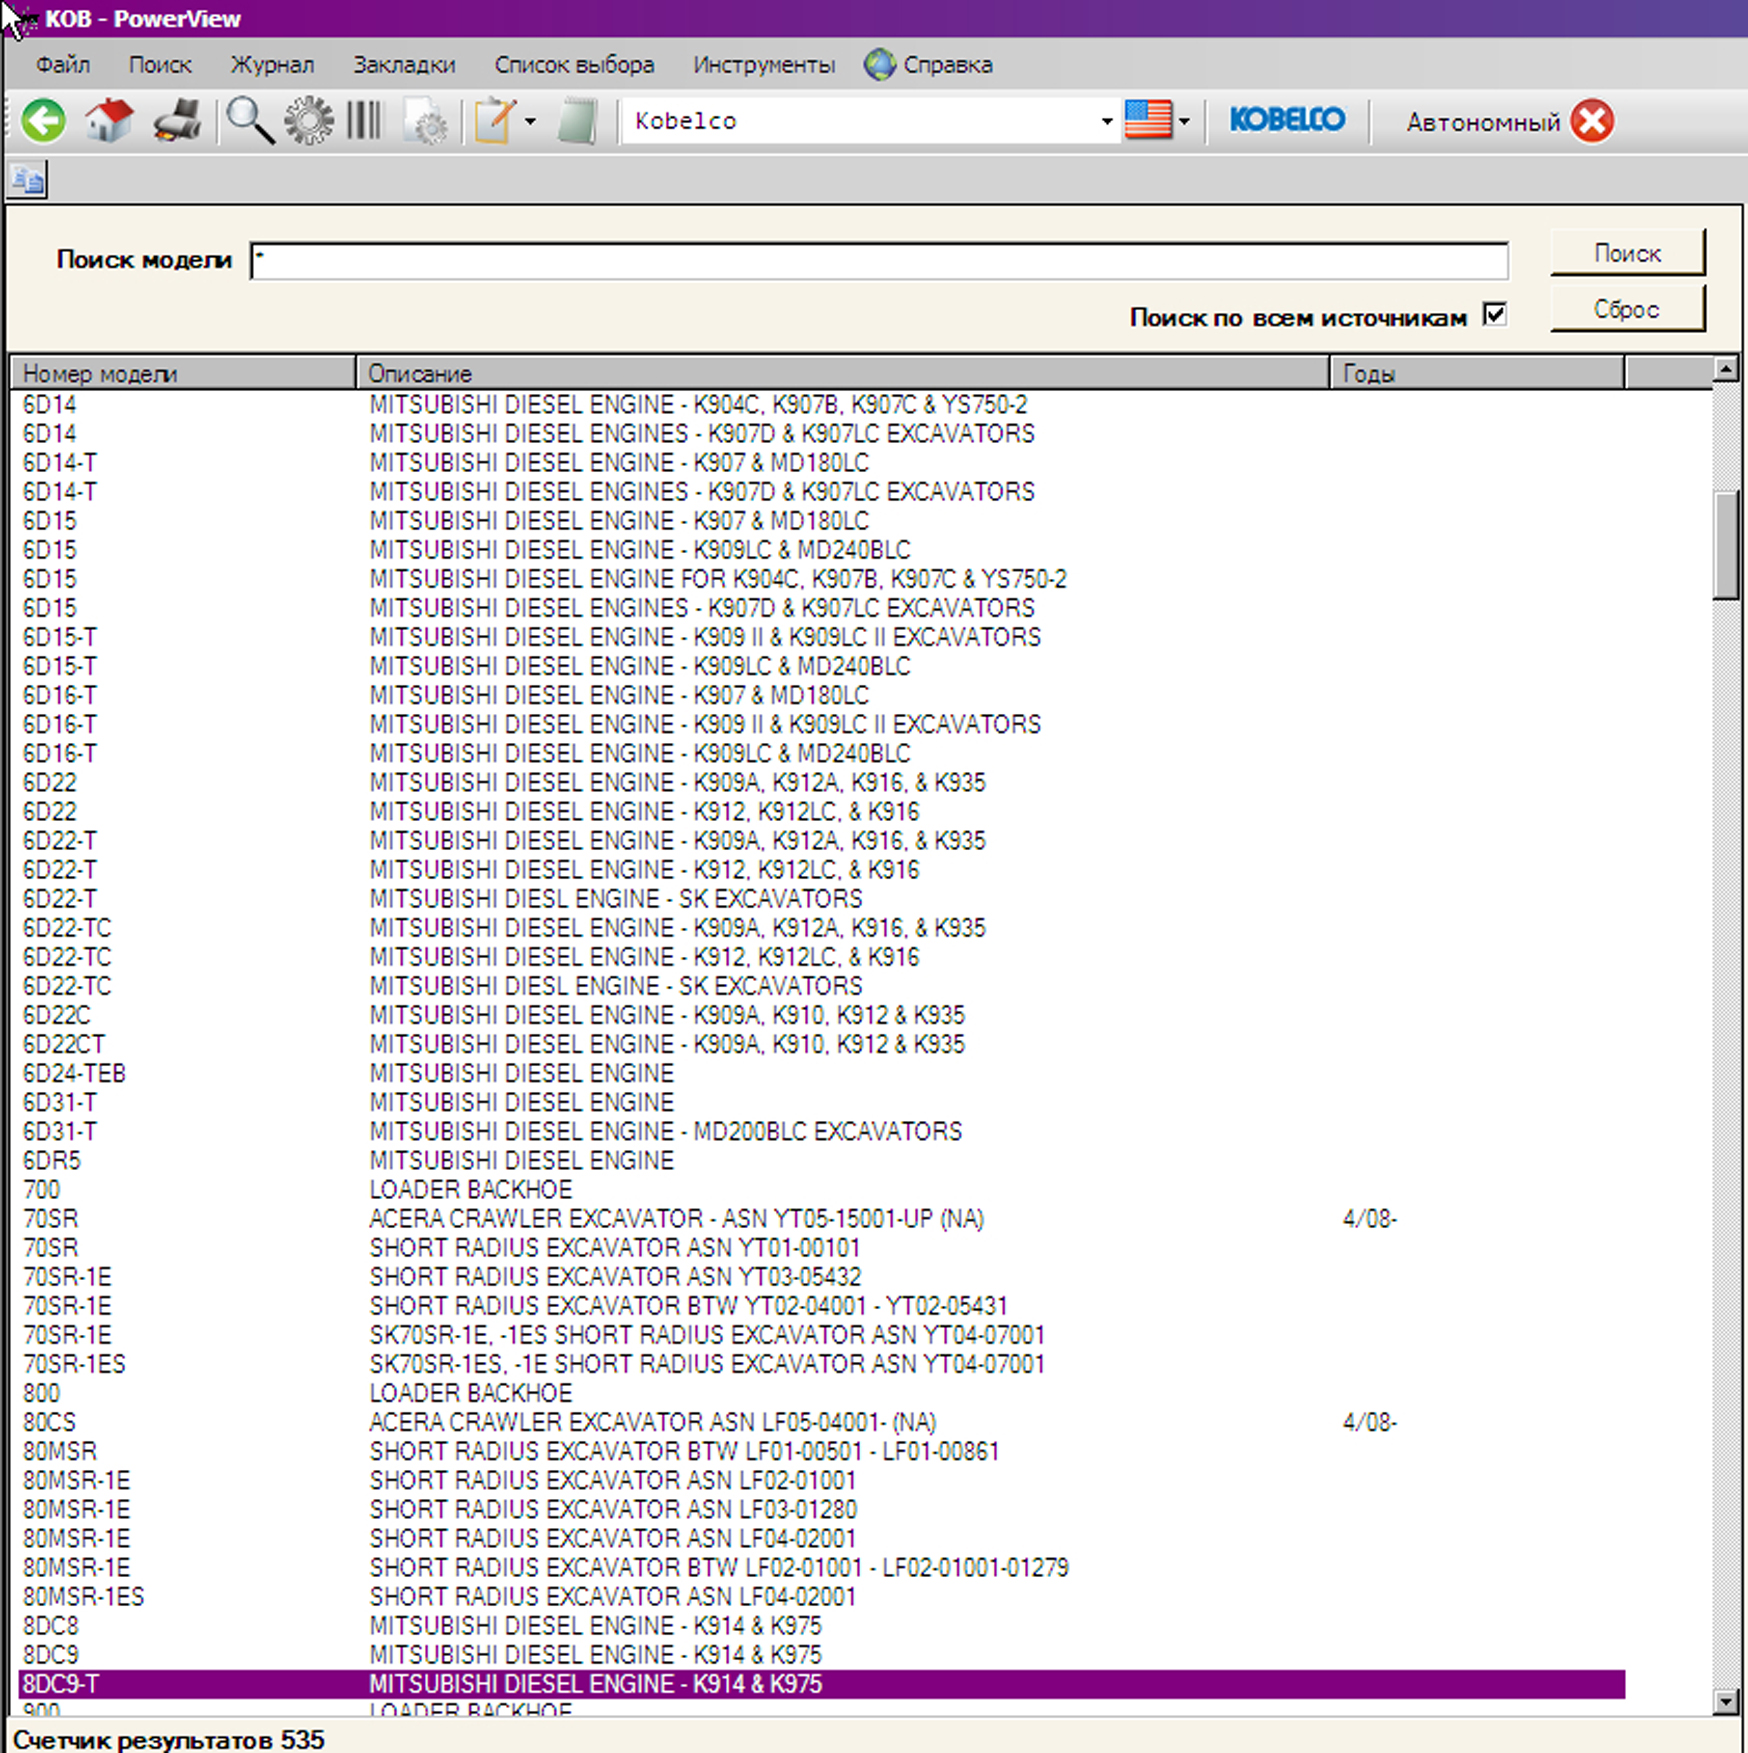This screenshot has width=1748, height=1753.
Task: Click the printer icon in toolbar
Action: pyautogui.click(x=177, y=121)
